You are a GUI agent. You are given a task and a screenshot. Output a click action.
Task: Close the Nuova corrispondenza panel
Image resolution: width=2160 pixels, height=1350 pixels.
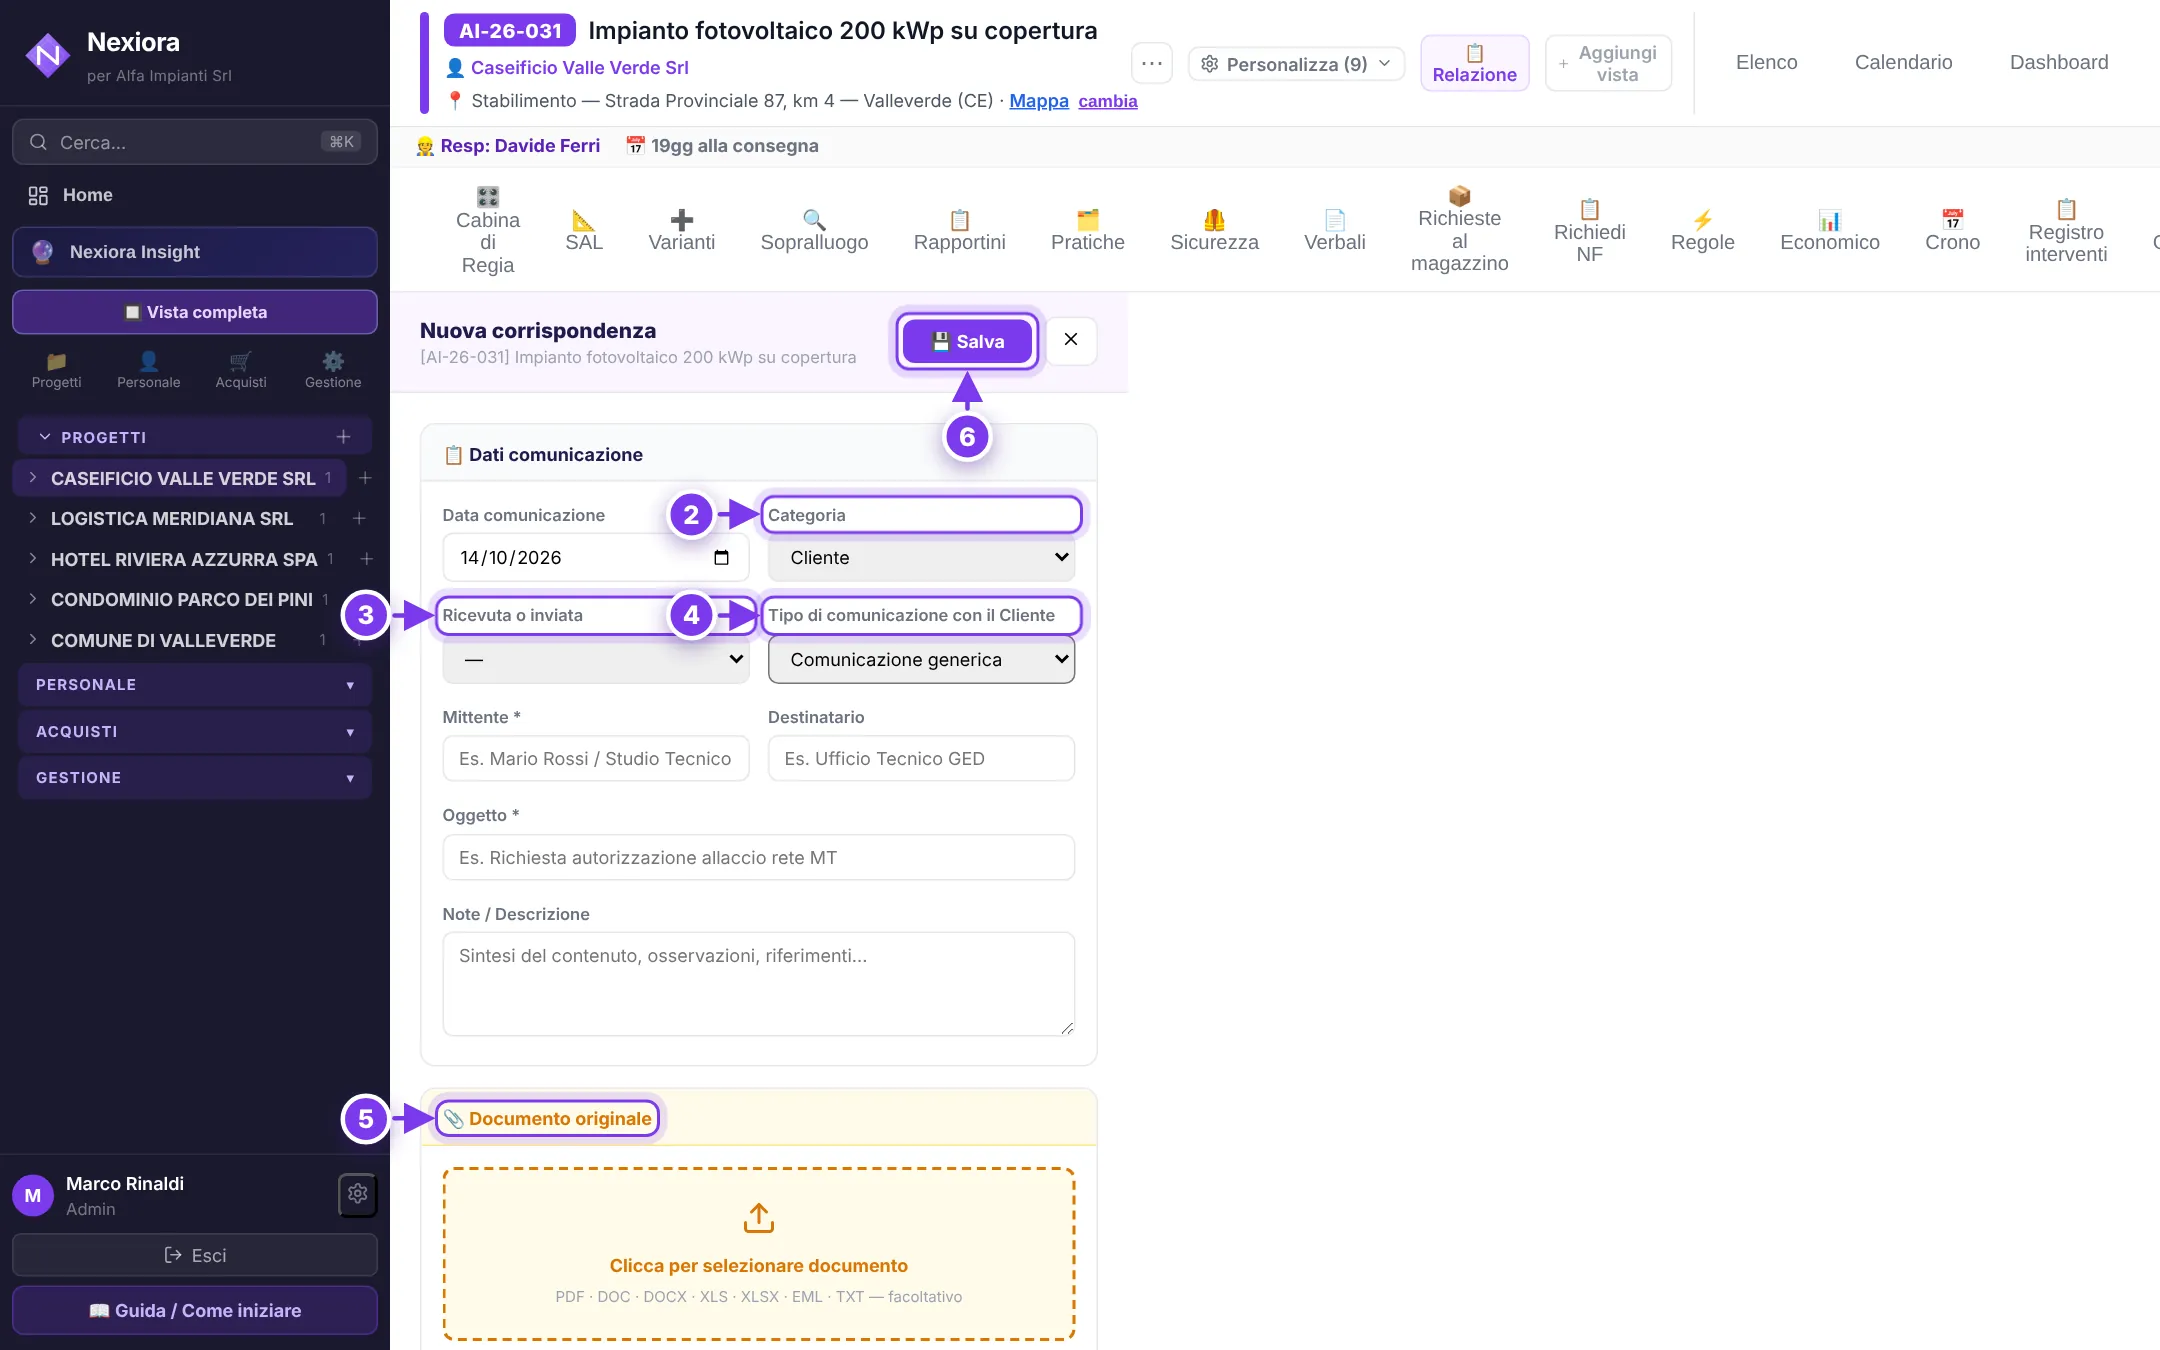1071,340
